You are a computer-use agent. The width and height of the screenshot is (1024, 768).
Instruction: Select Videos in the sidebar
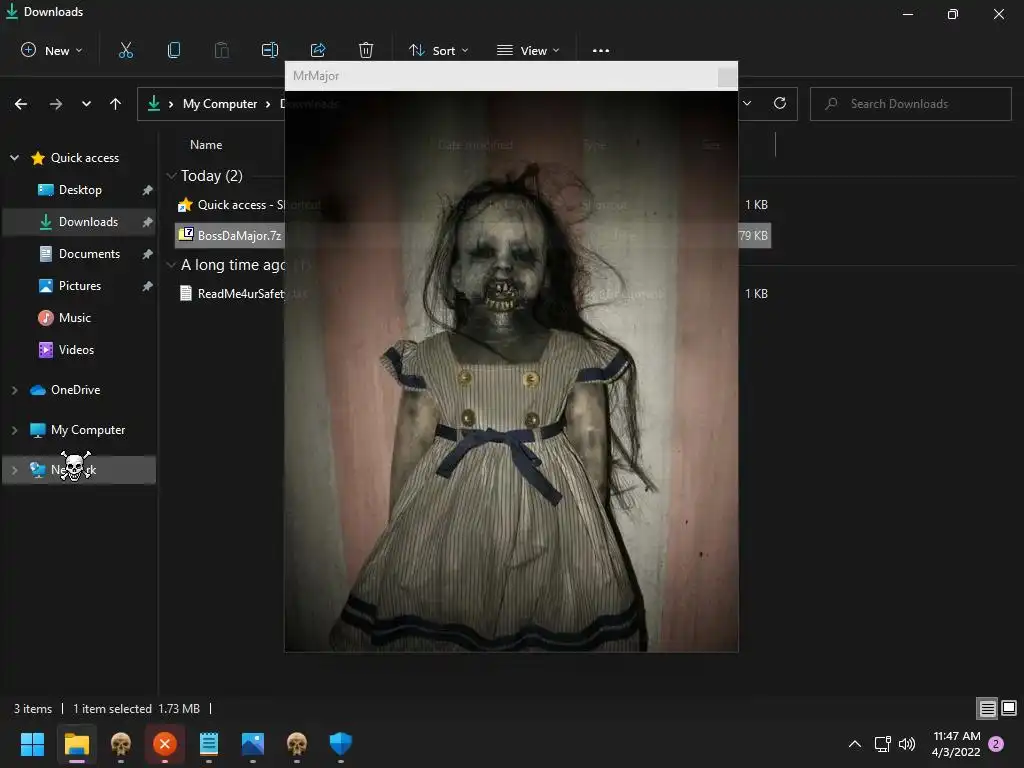76,350
